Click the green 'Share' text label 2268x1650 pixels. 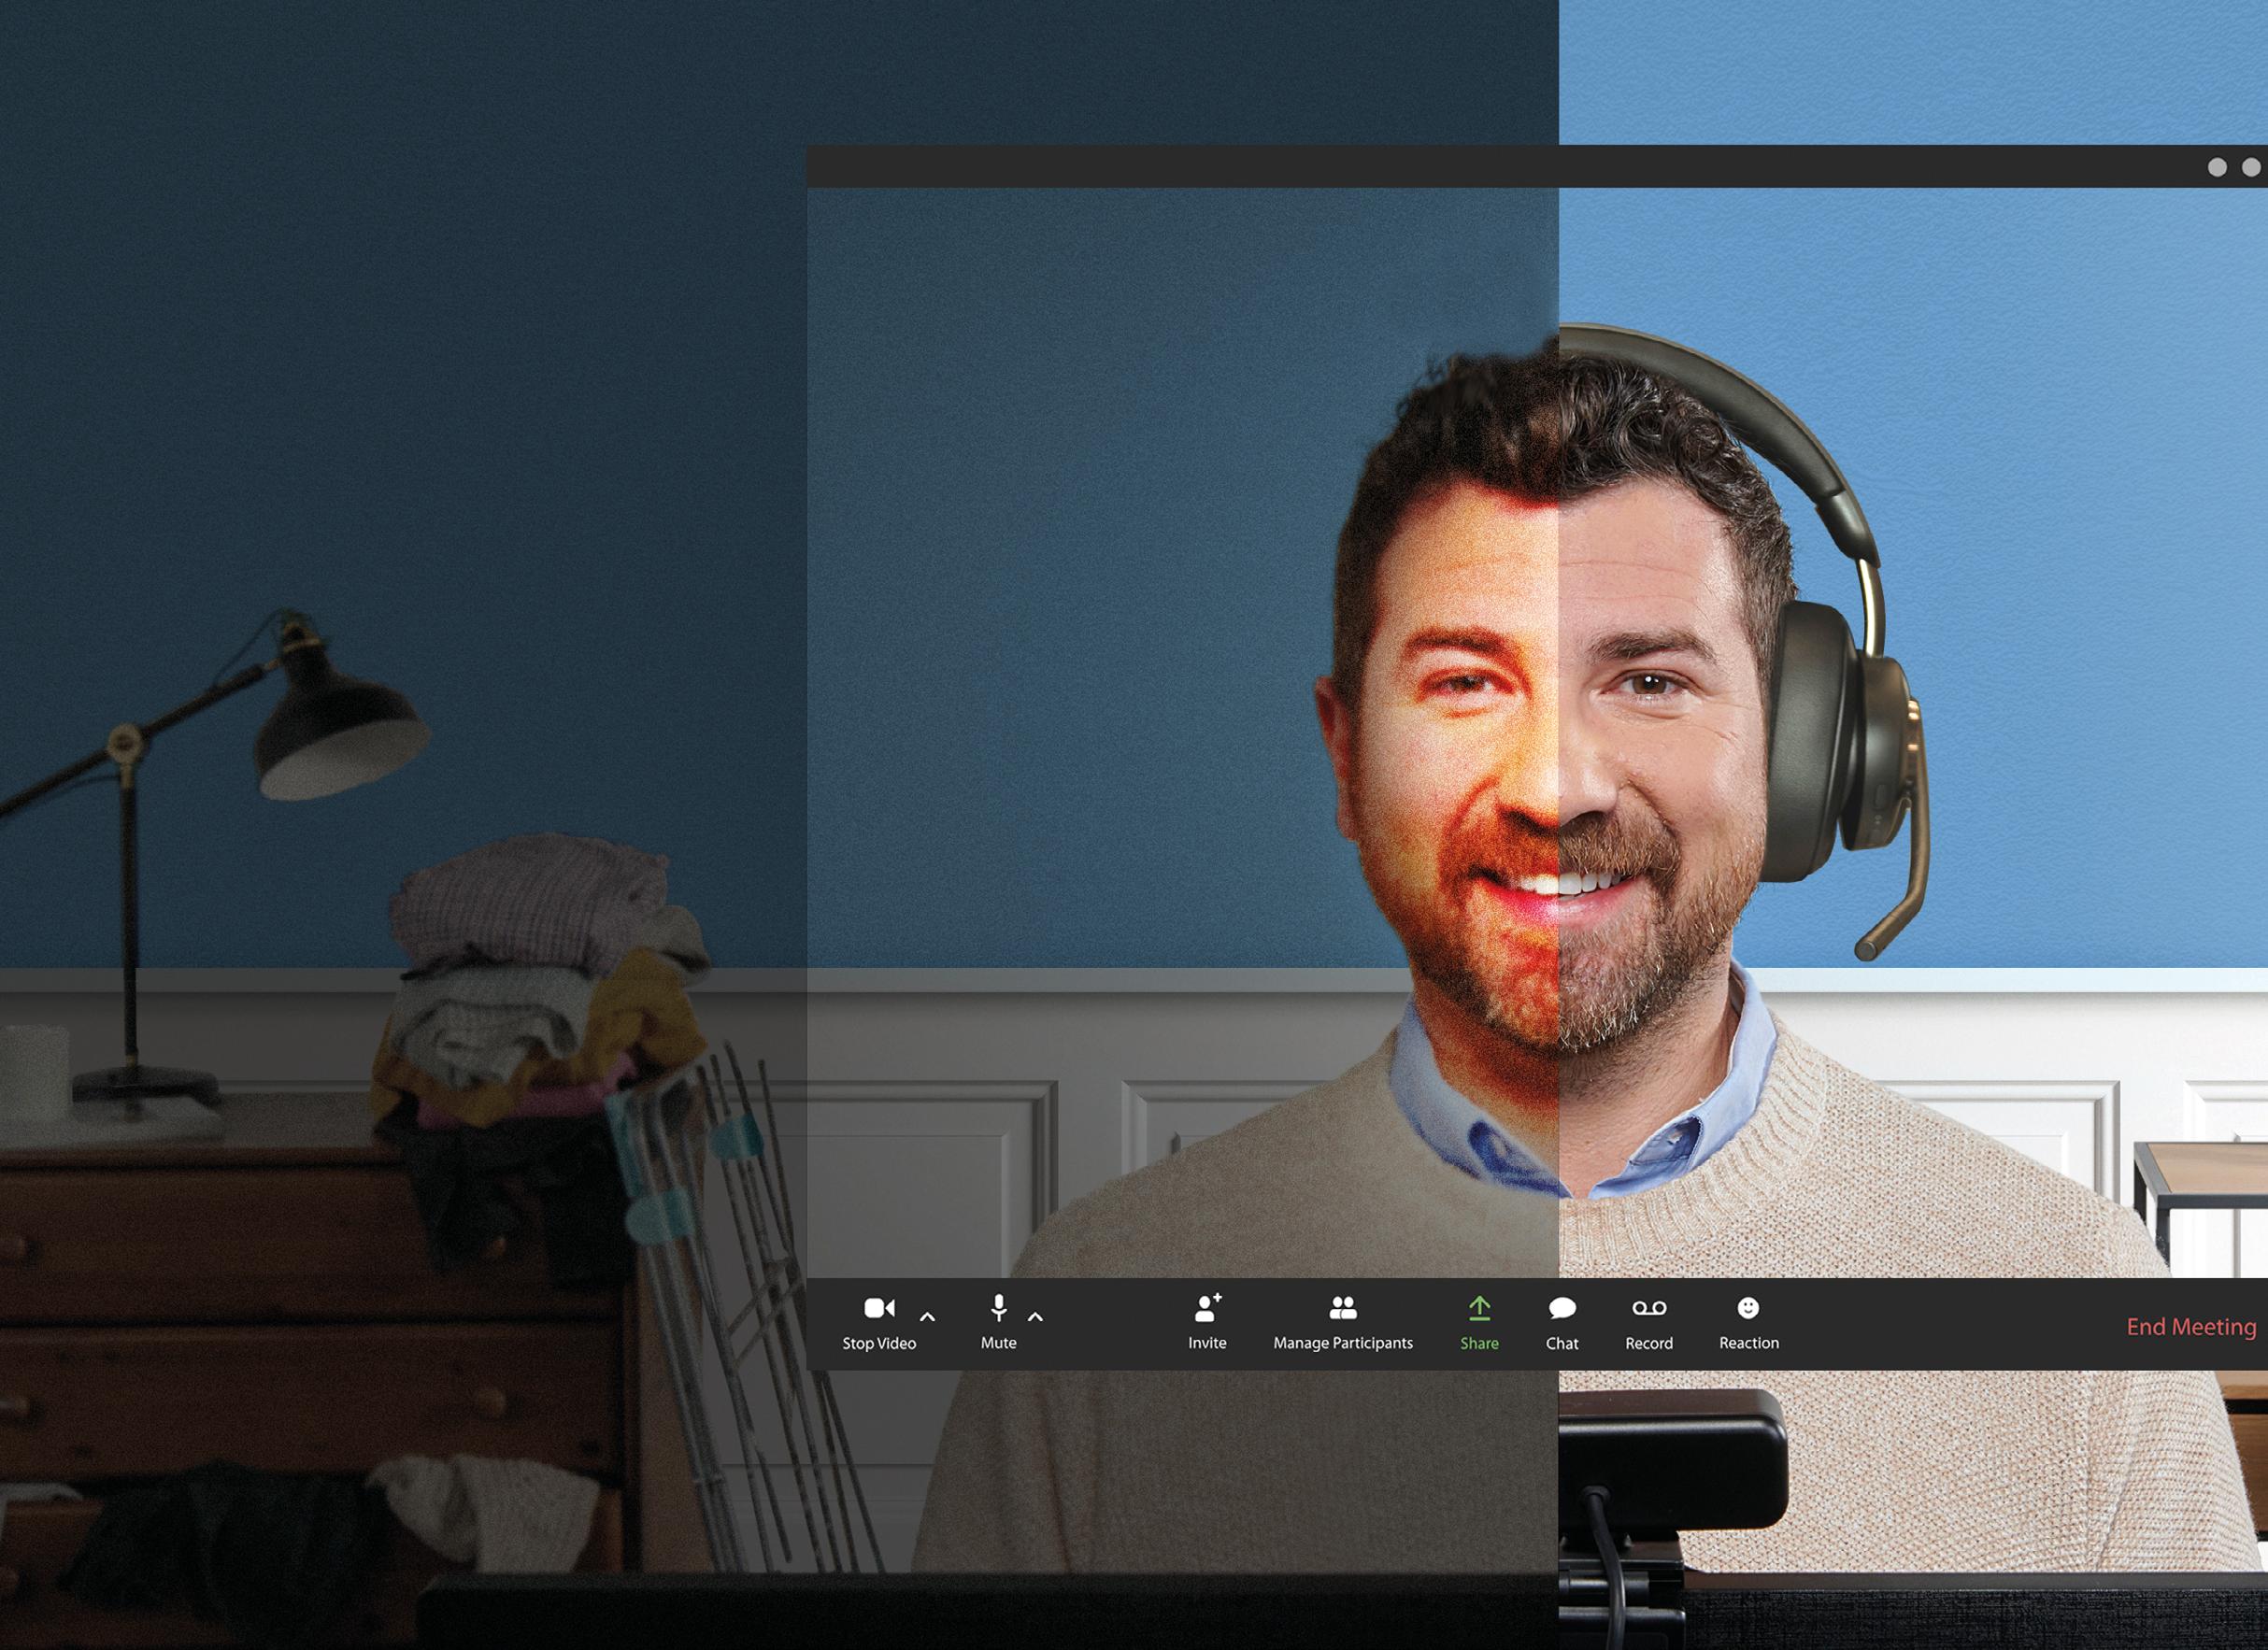1479,1343
